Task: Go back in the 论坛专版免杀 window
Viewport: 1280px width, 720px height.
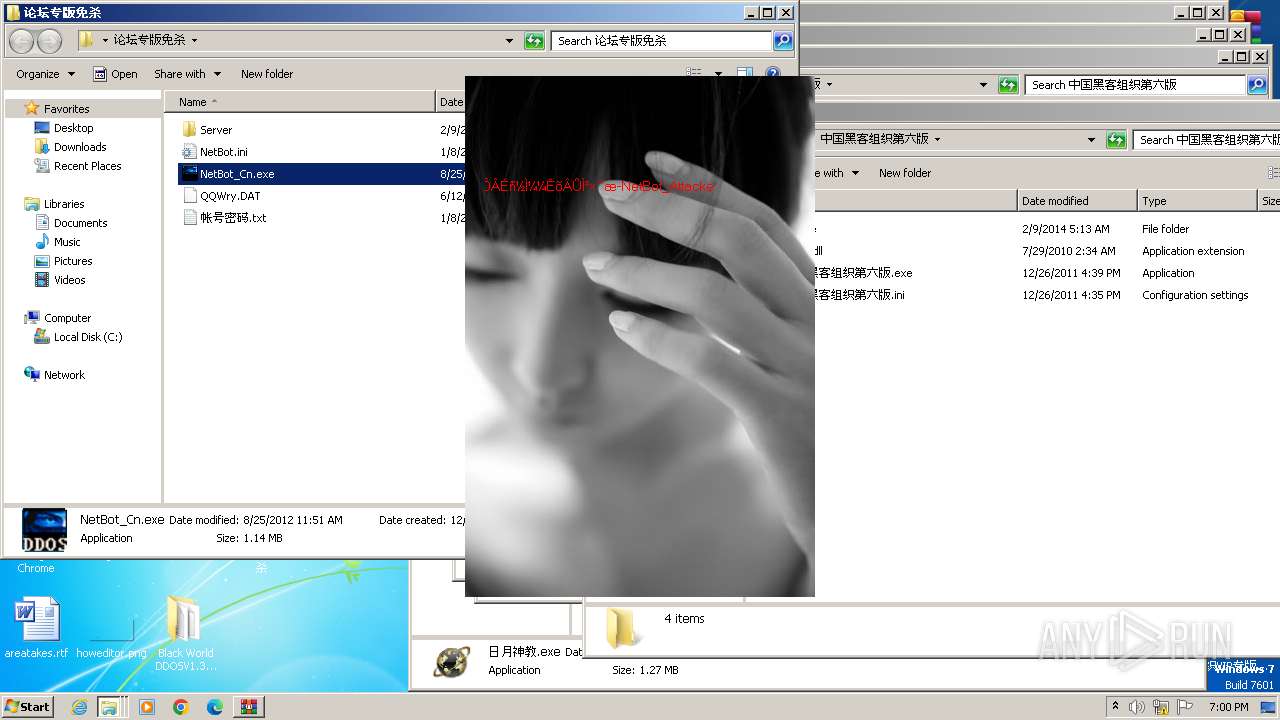Action: click(22, 41)
